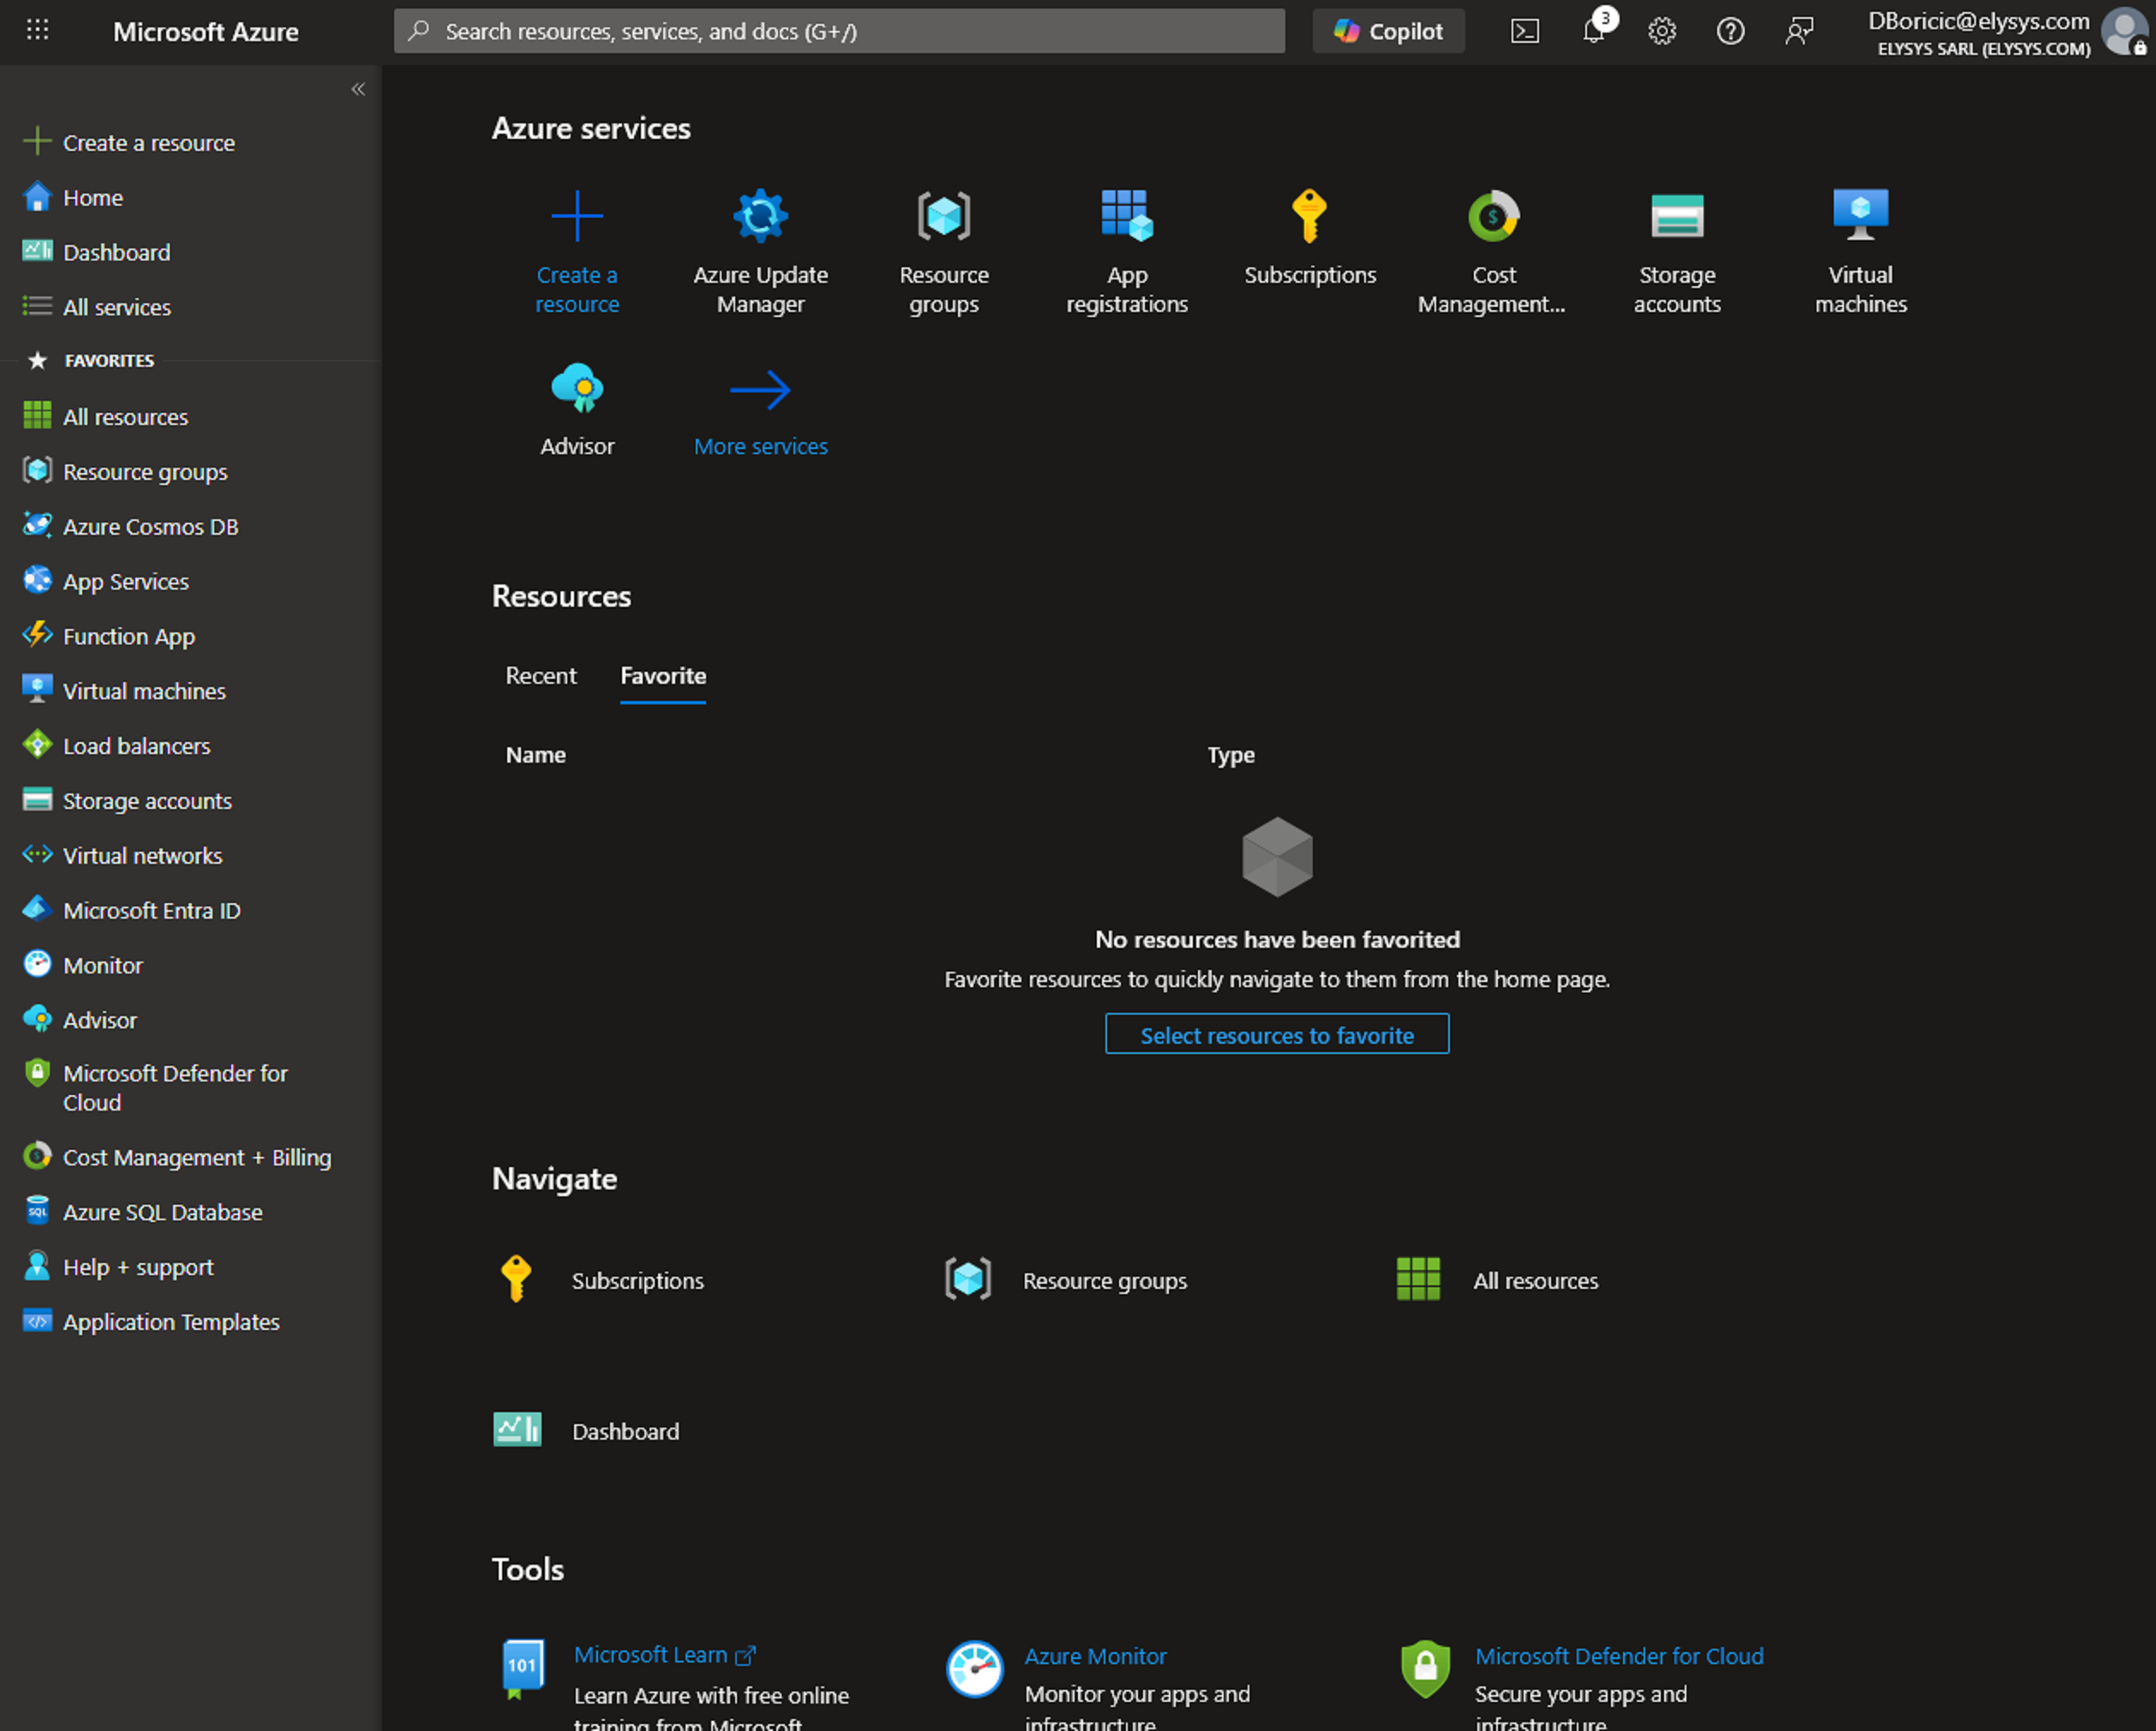Collapse the left sidebar menu
The height and width of the screenshot is (1731, 2156).
358,89
